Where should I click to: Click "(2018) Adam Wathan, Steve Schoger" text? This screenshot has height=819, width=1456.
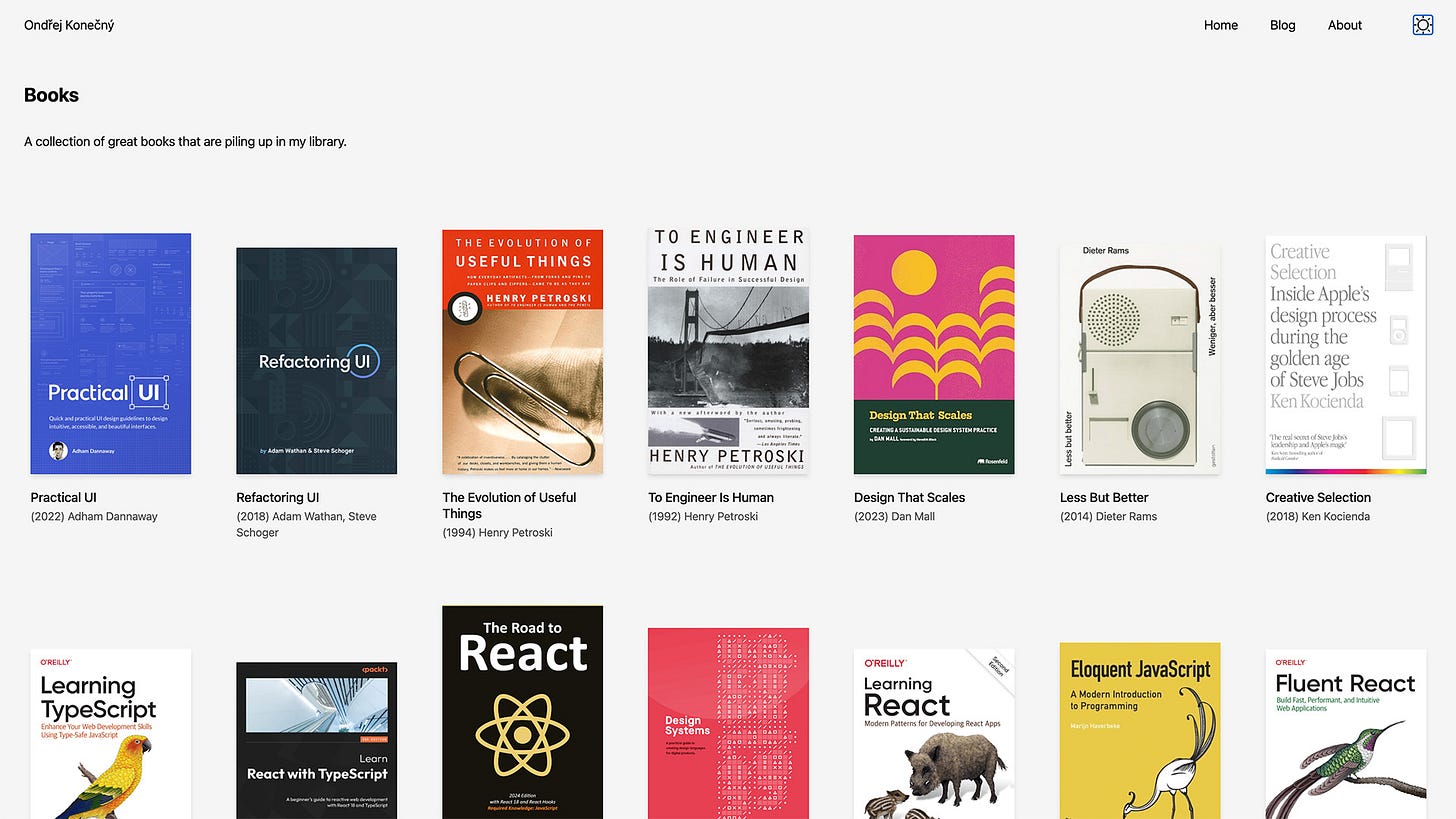point(306,525)
